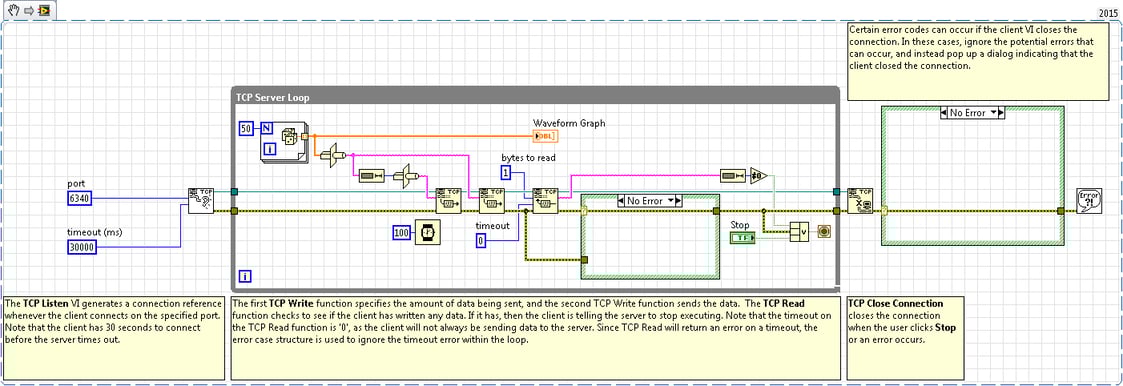Image resolution: width=1123 pixels, height=386 pixels.
Task: Click the Waveform Graph DBL terminal
Action: (545, 136)
